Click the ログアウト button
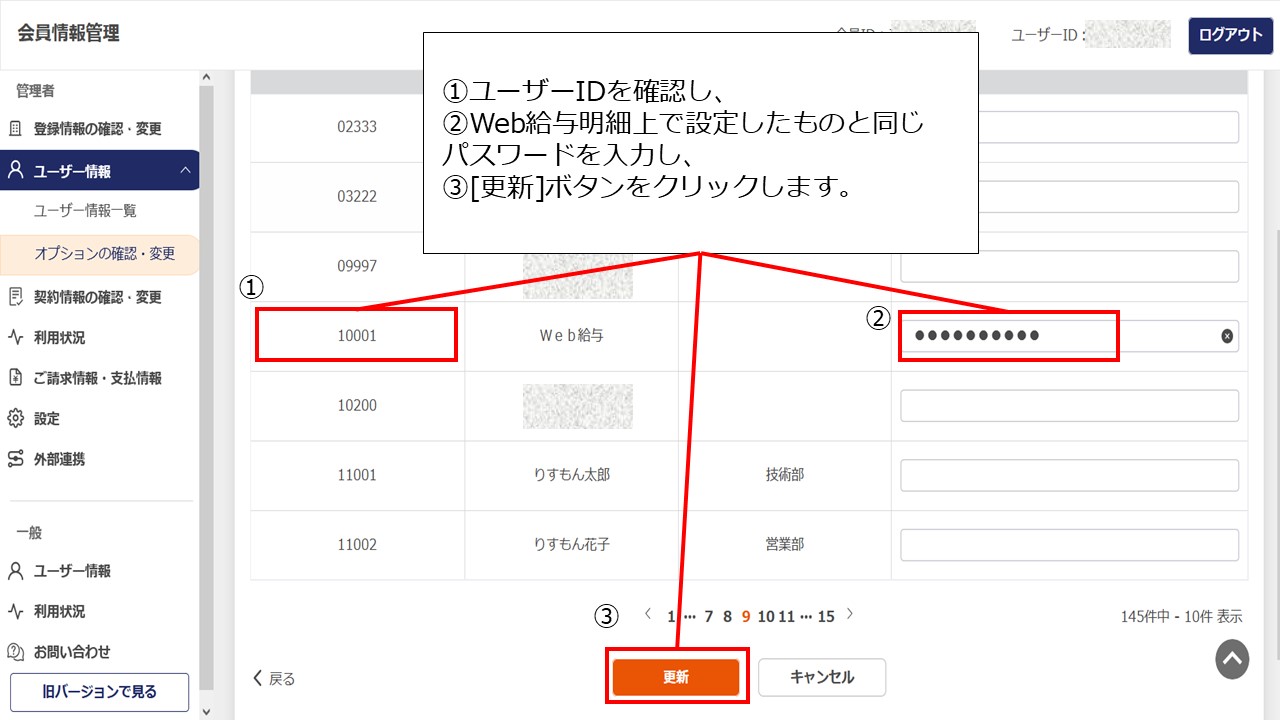 (1230, 35)
